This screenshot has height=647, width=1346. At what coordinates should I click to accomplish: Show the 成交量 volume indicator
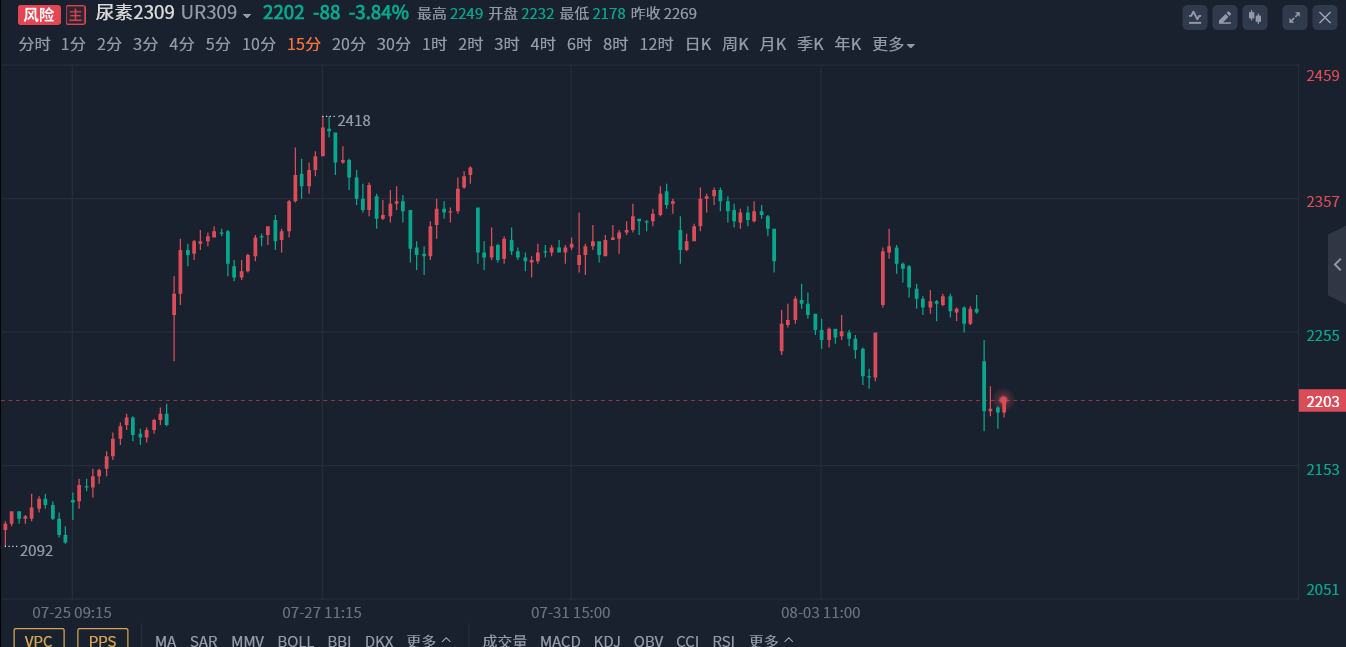(504, 640)
